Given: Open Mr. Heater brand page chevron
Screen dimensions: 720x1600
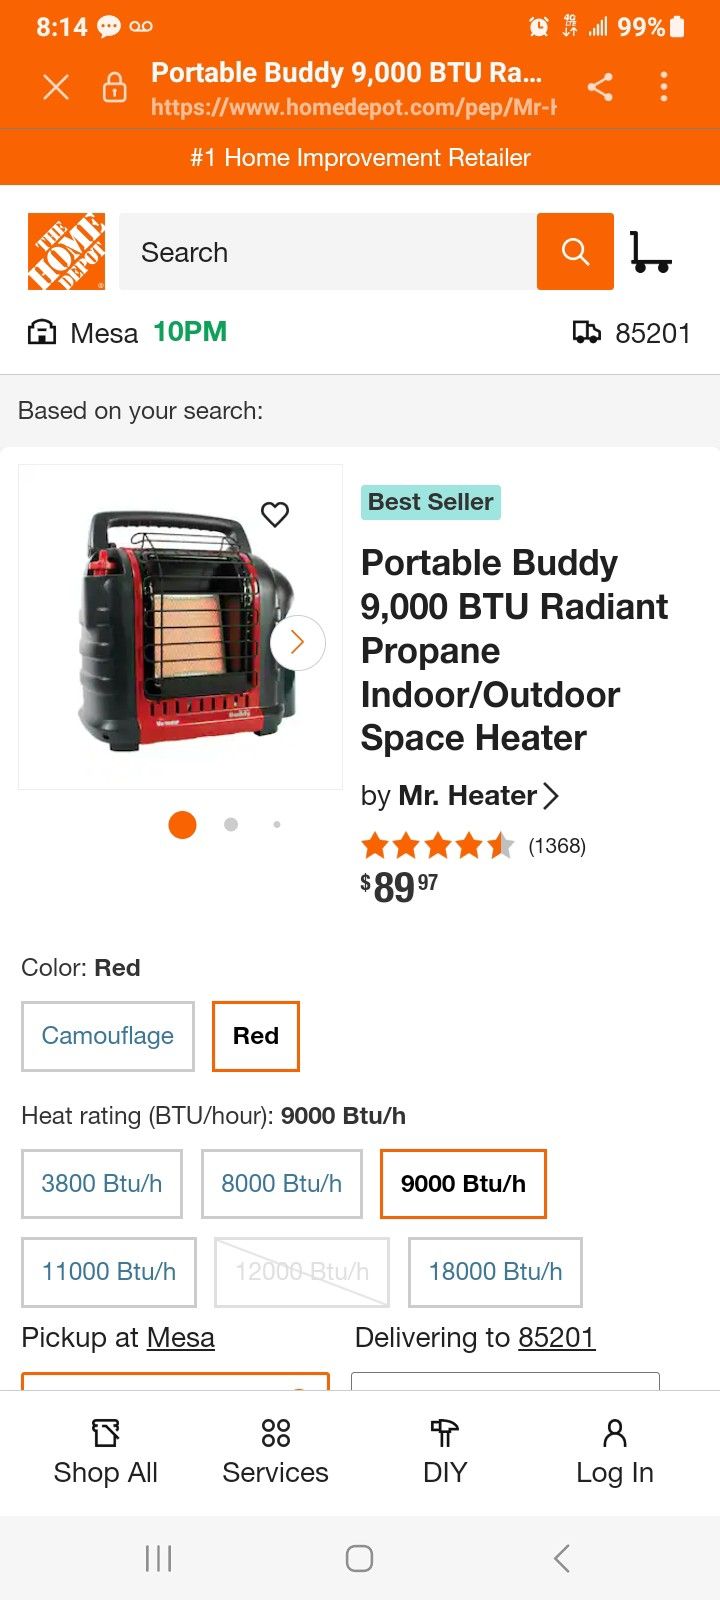Looking at the screenshot, I should [x=550, y=796].
